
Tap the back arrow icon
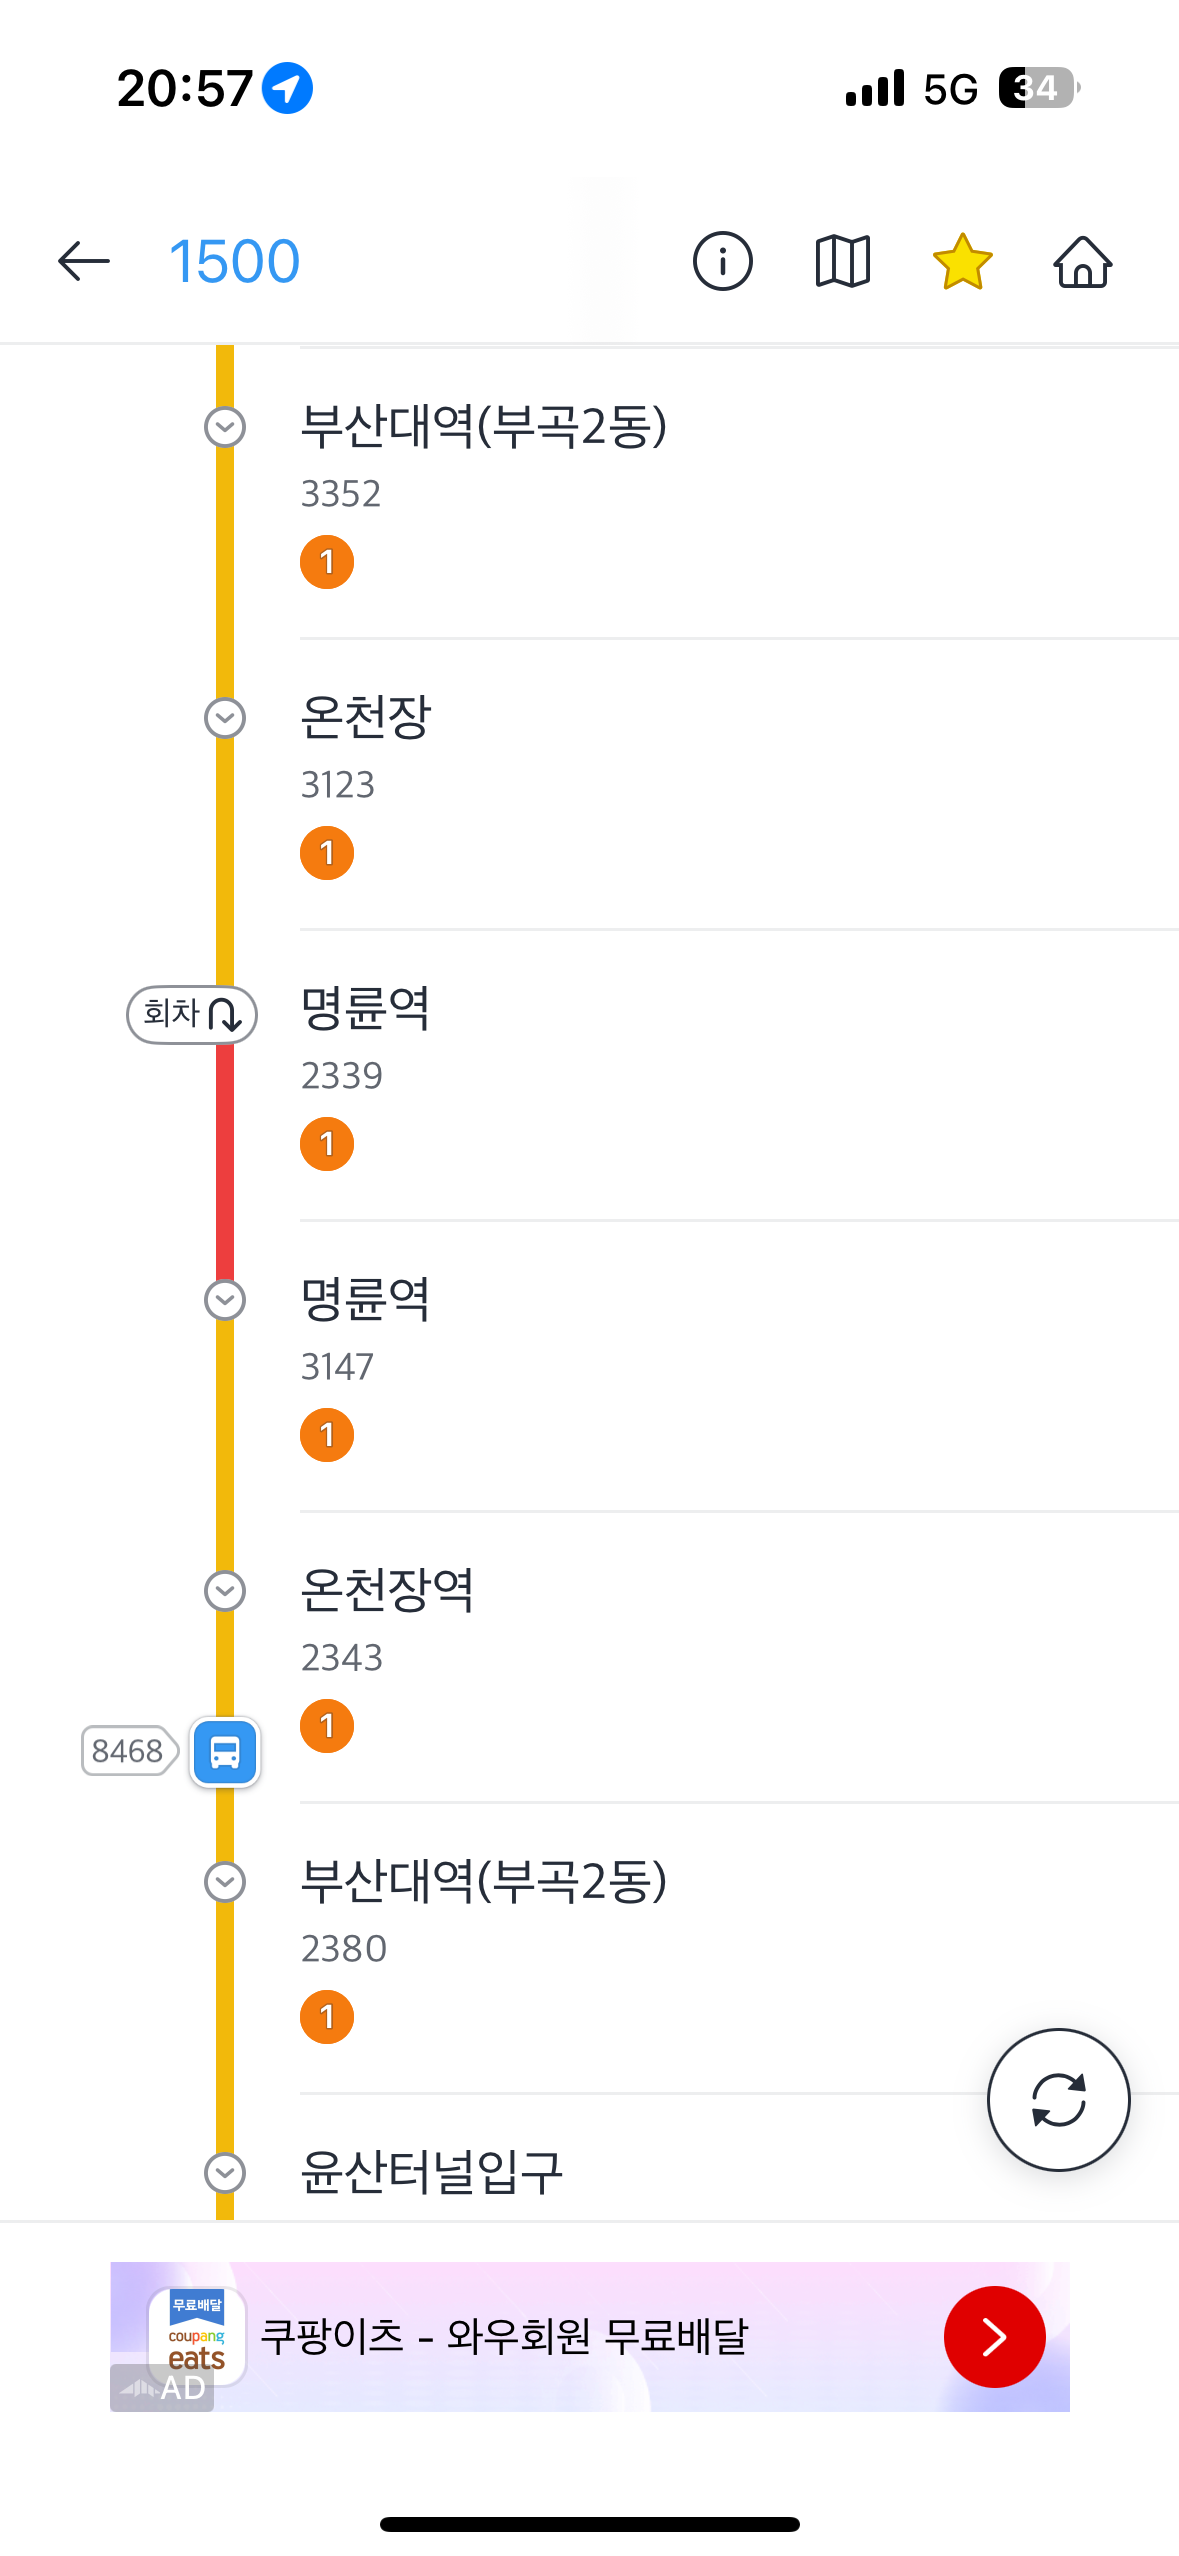[x=84, y=262]
